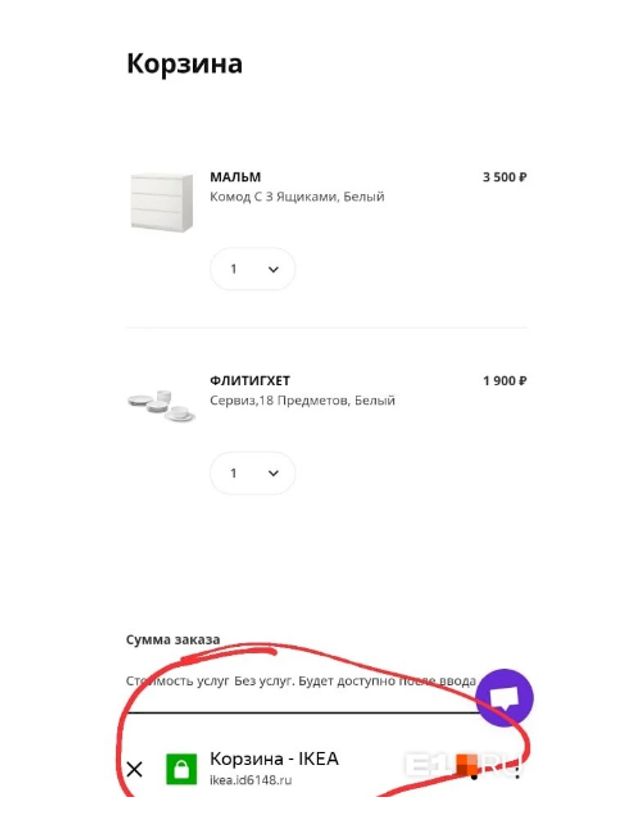Click the ikea.id6148.ru URL text
This screenshot has width=640, height=818.
pyautogui.click(x=251, y=780)
